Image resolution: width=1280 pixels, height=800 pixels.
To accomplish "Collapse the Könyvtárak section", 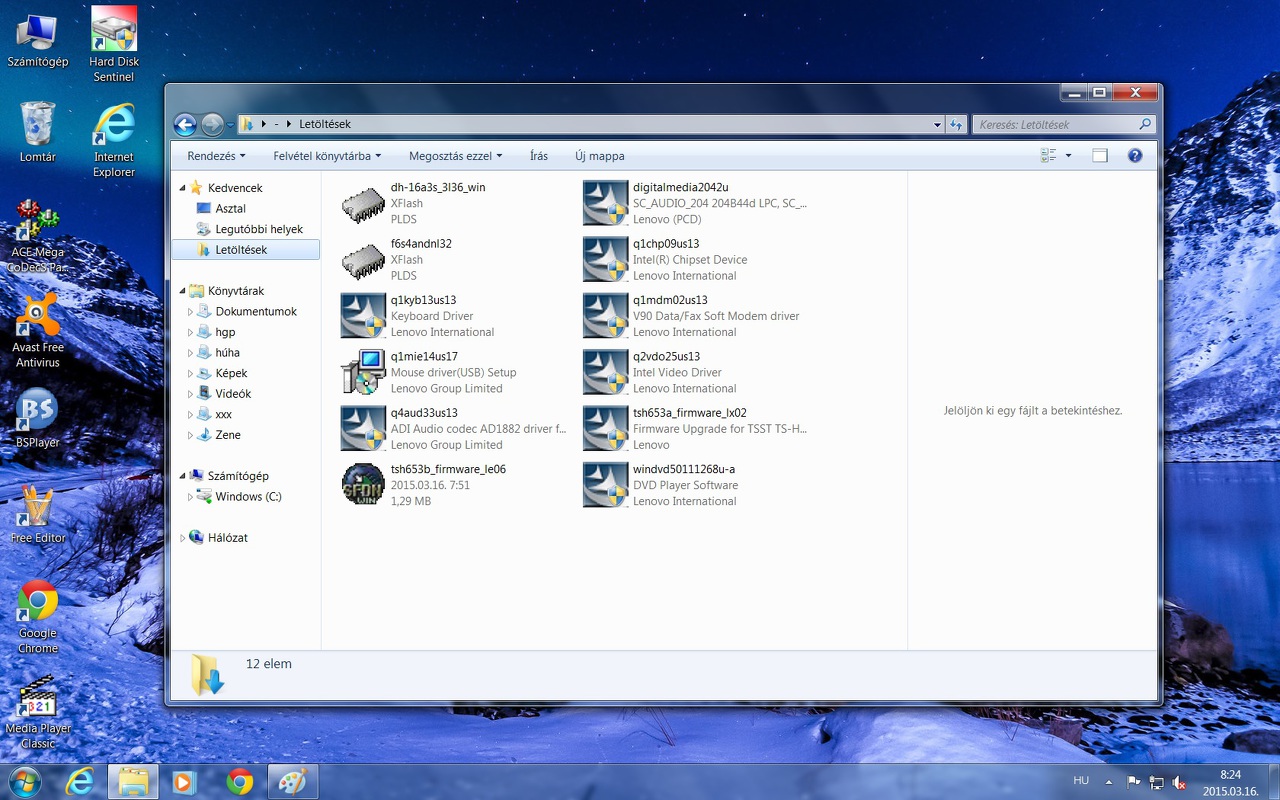I will pos(182,291).
